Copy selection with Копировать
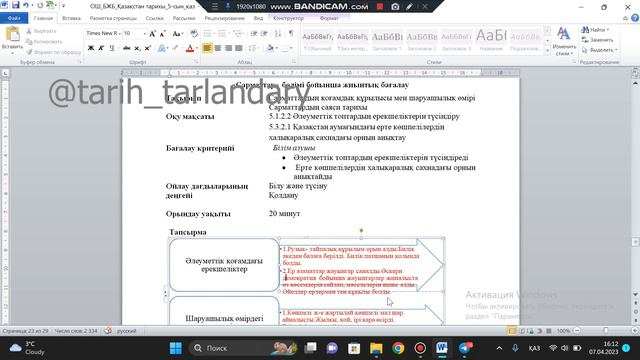640x360 pixels. [44, 42]
